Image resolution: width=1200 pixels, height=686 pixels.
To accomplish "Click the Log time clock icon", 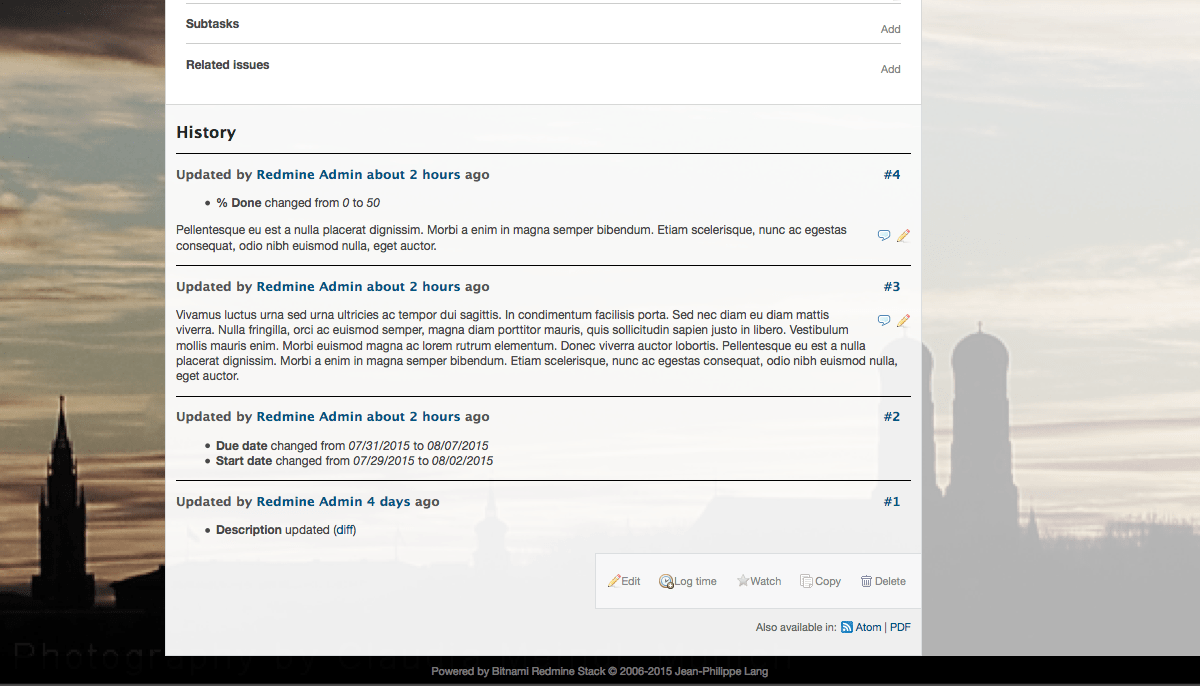I will [666, 581].
